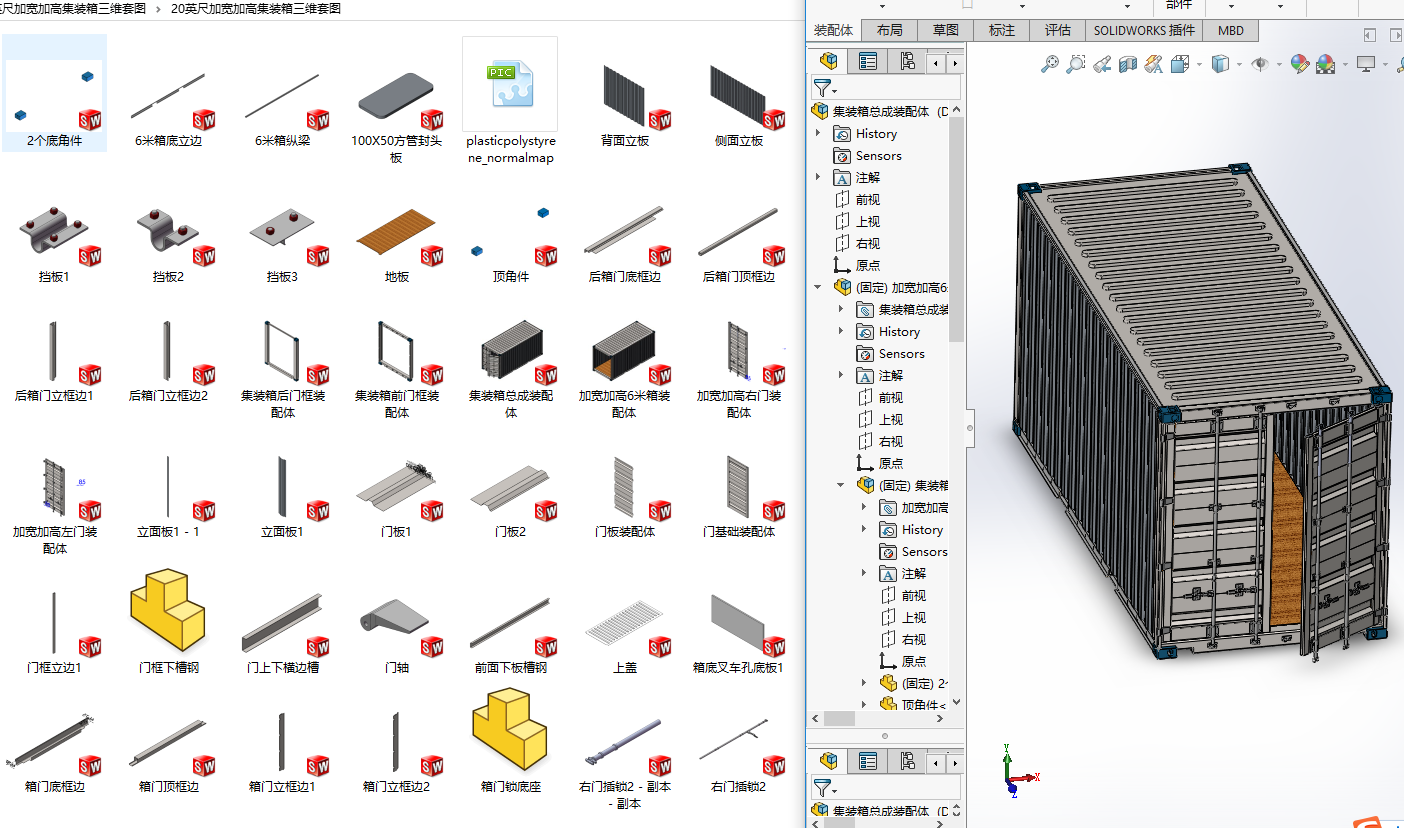
Task: Switch to the 标注 ribbon tab
Action: 1002,30
